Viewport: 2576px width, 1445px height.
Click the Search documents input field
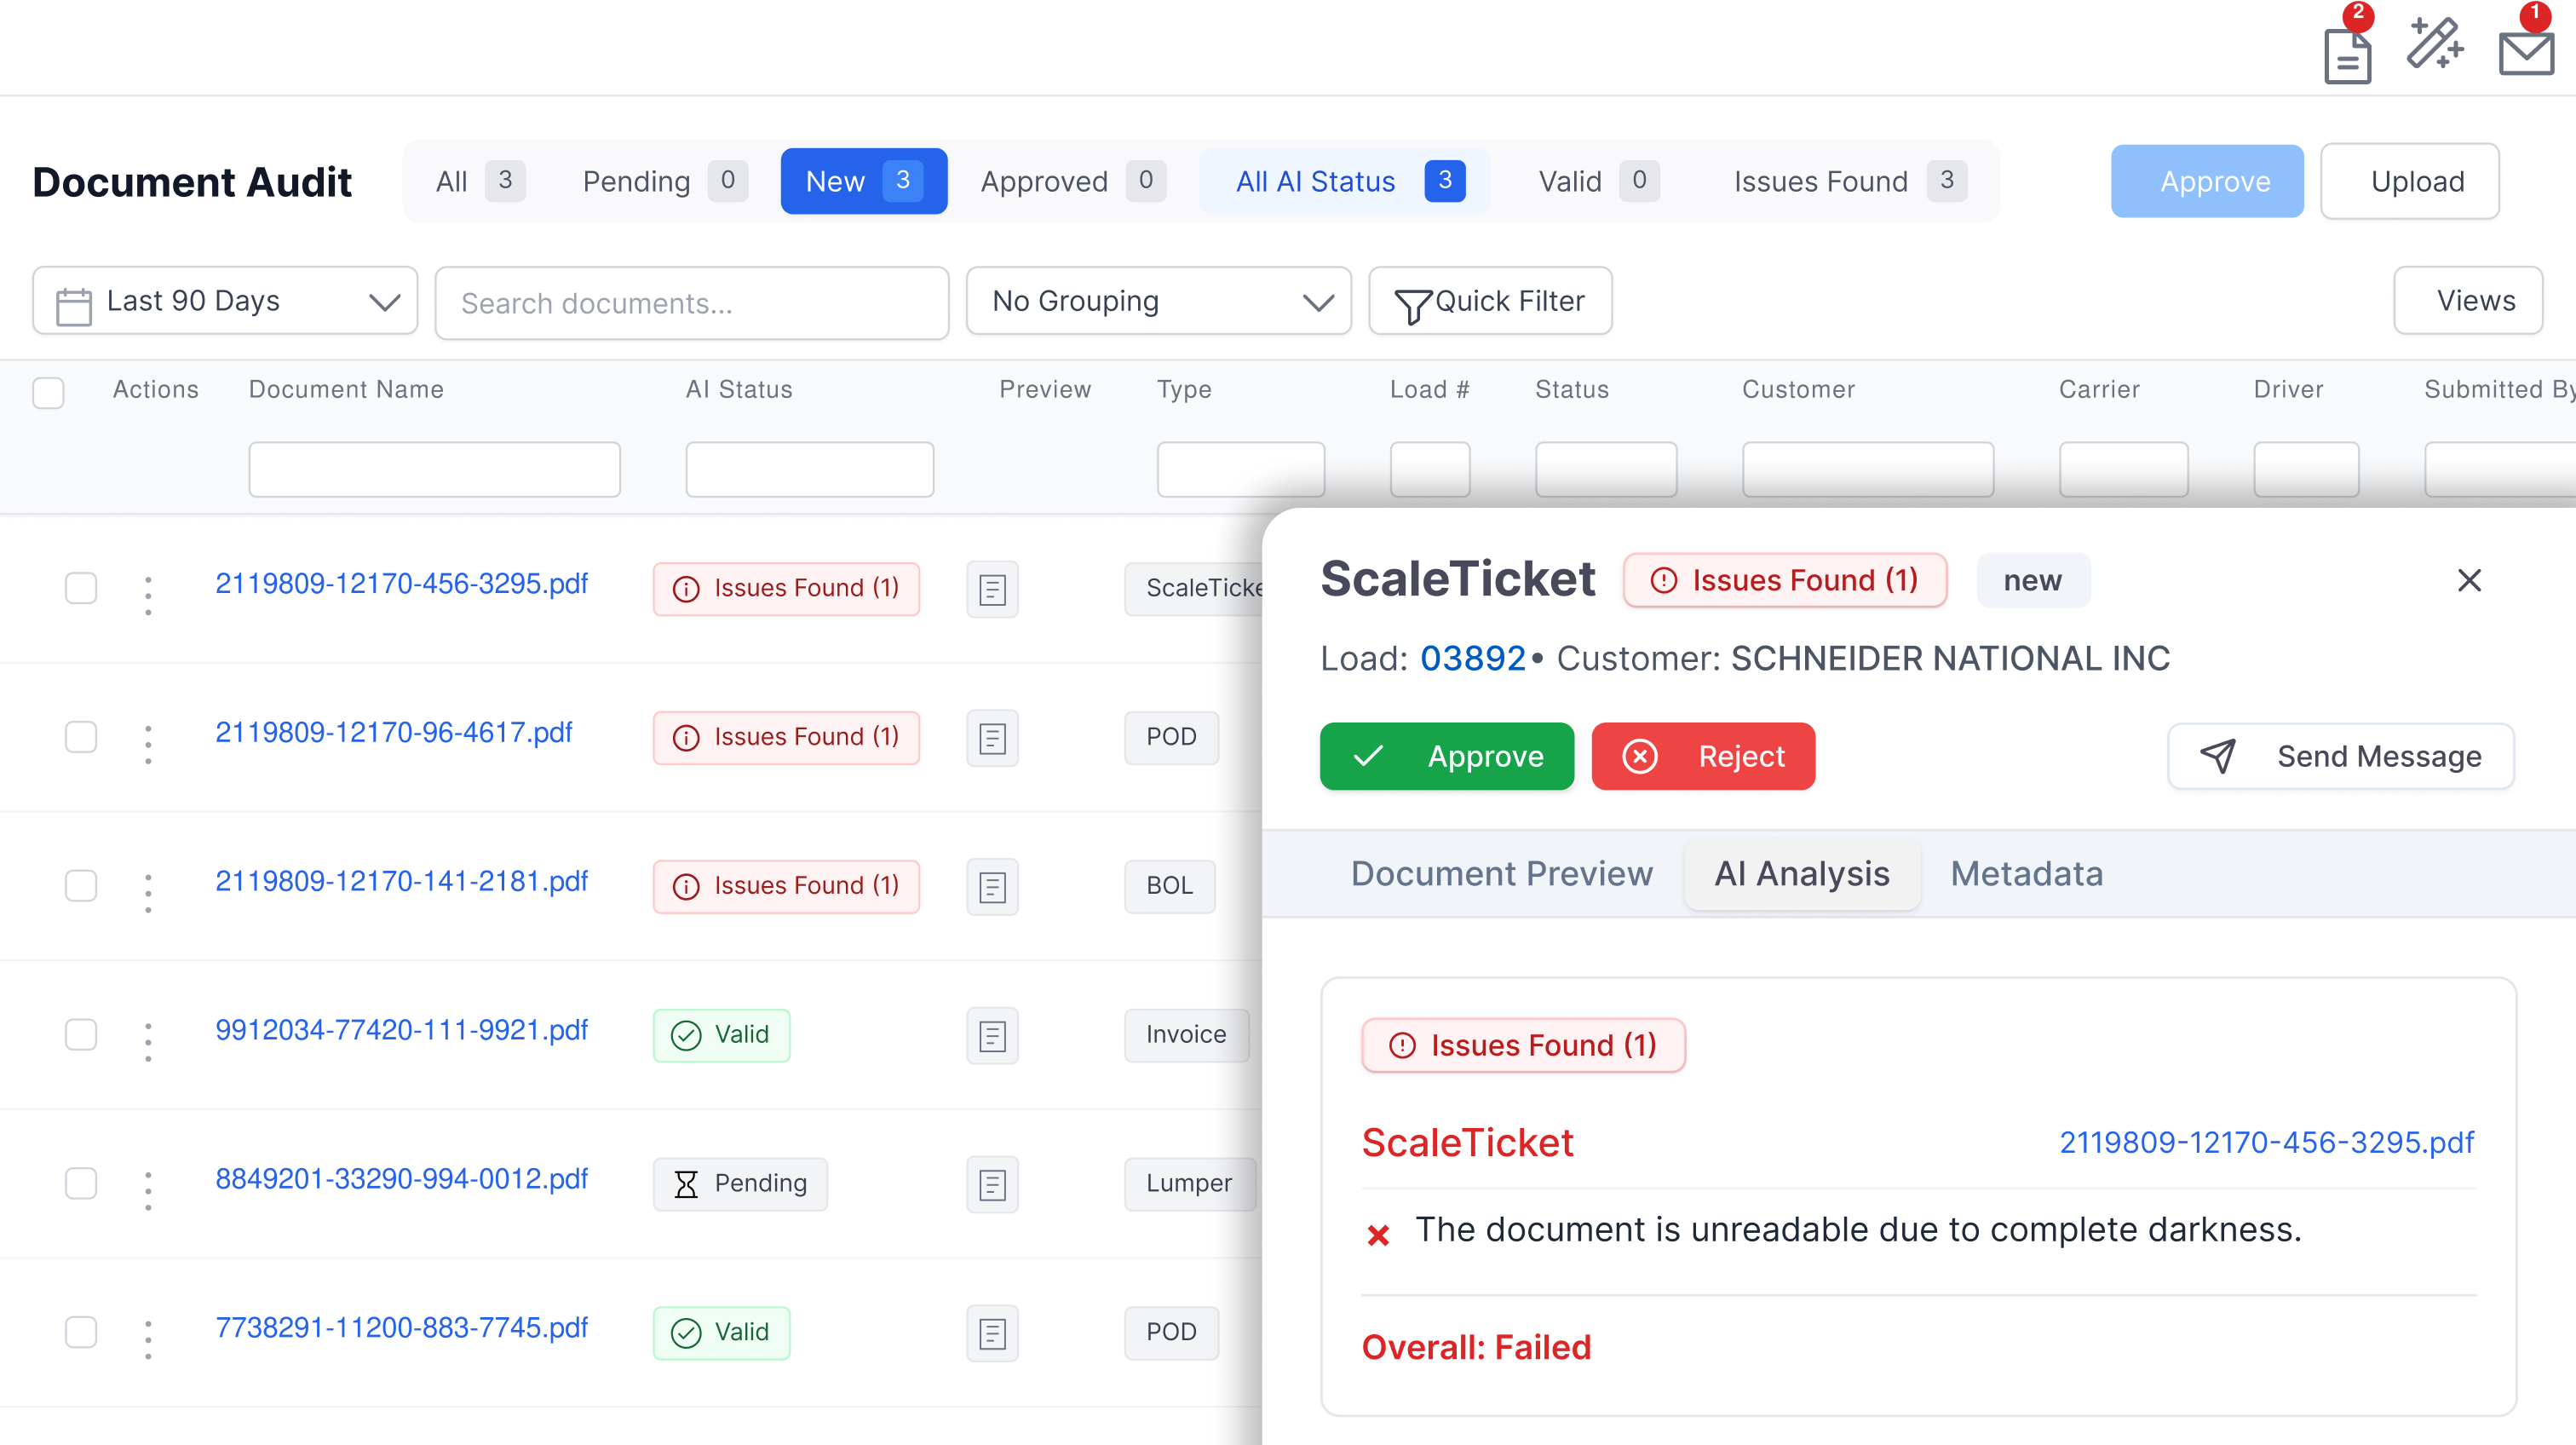tap(692, 303)
